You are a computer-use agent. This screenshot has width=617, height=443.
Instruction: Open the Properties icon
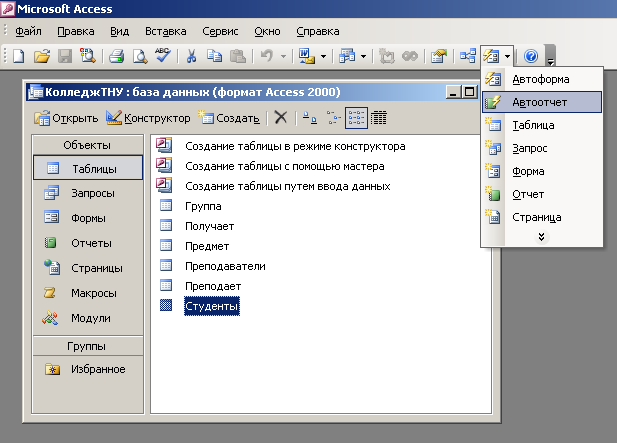(439, 56)
